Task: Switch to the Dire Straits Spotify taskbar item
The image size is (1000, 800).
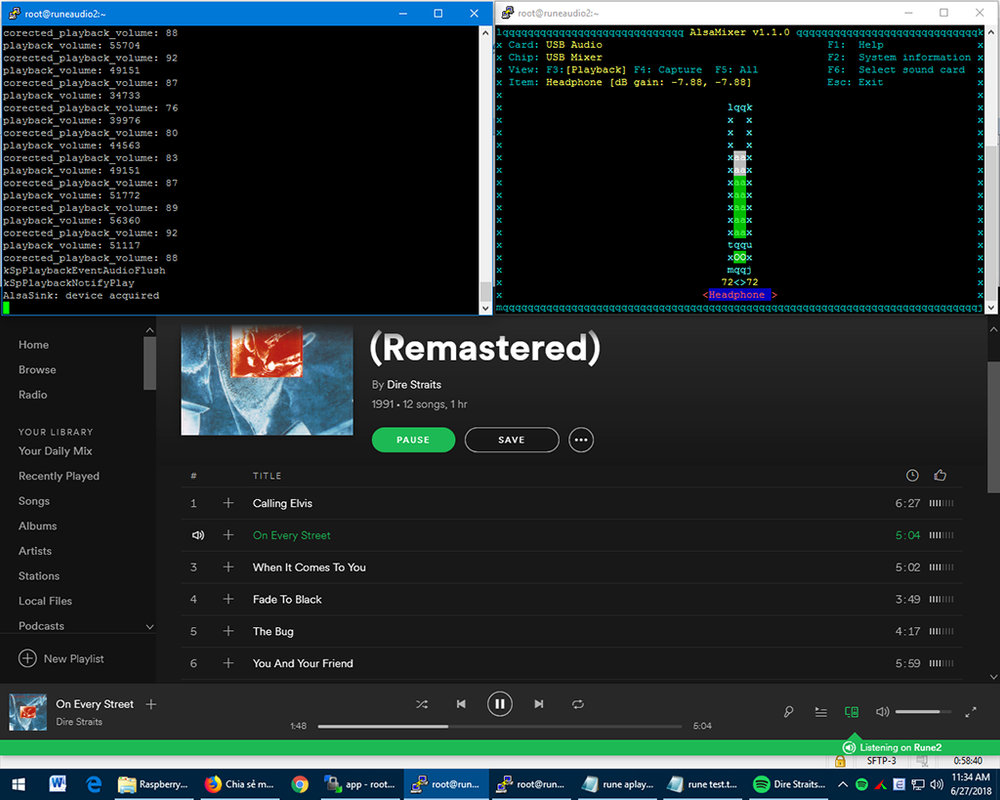Action: [790, 784]
